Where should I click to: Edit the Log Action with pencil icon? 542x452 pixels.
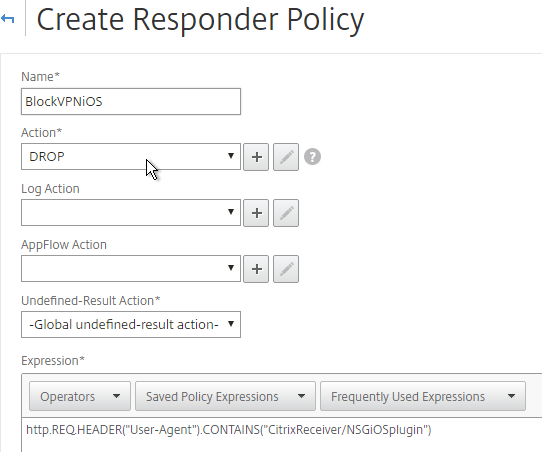[x=286, y=213]
